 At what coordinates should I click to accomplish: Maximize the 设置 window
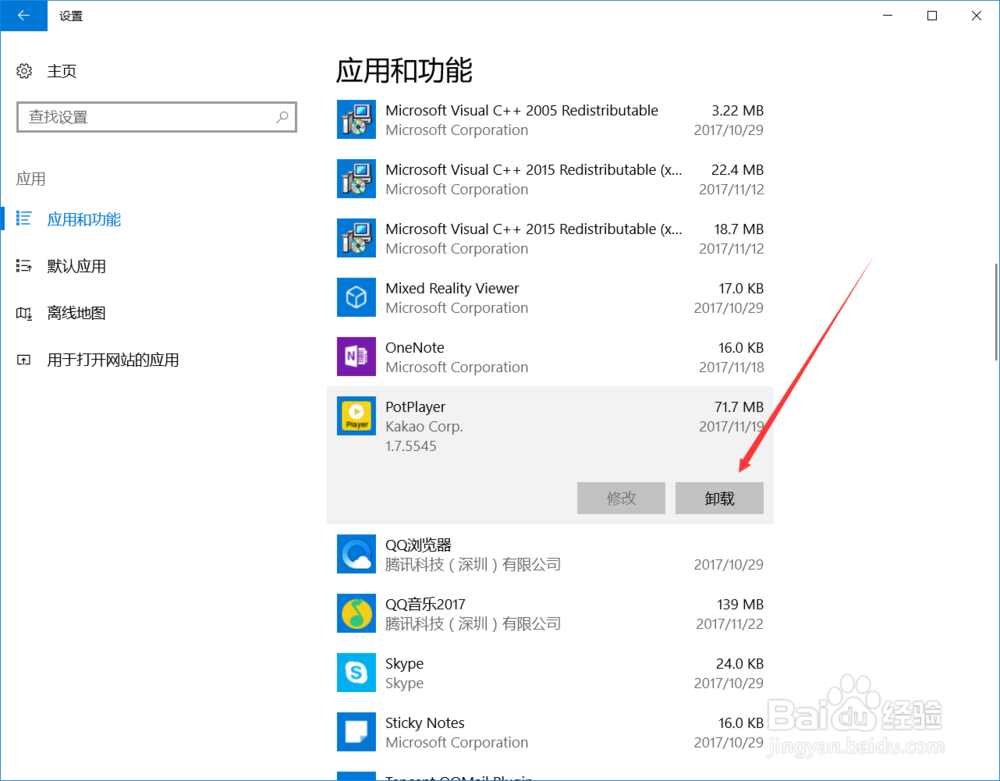tap(932, 15)
